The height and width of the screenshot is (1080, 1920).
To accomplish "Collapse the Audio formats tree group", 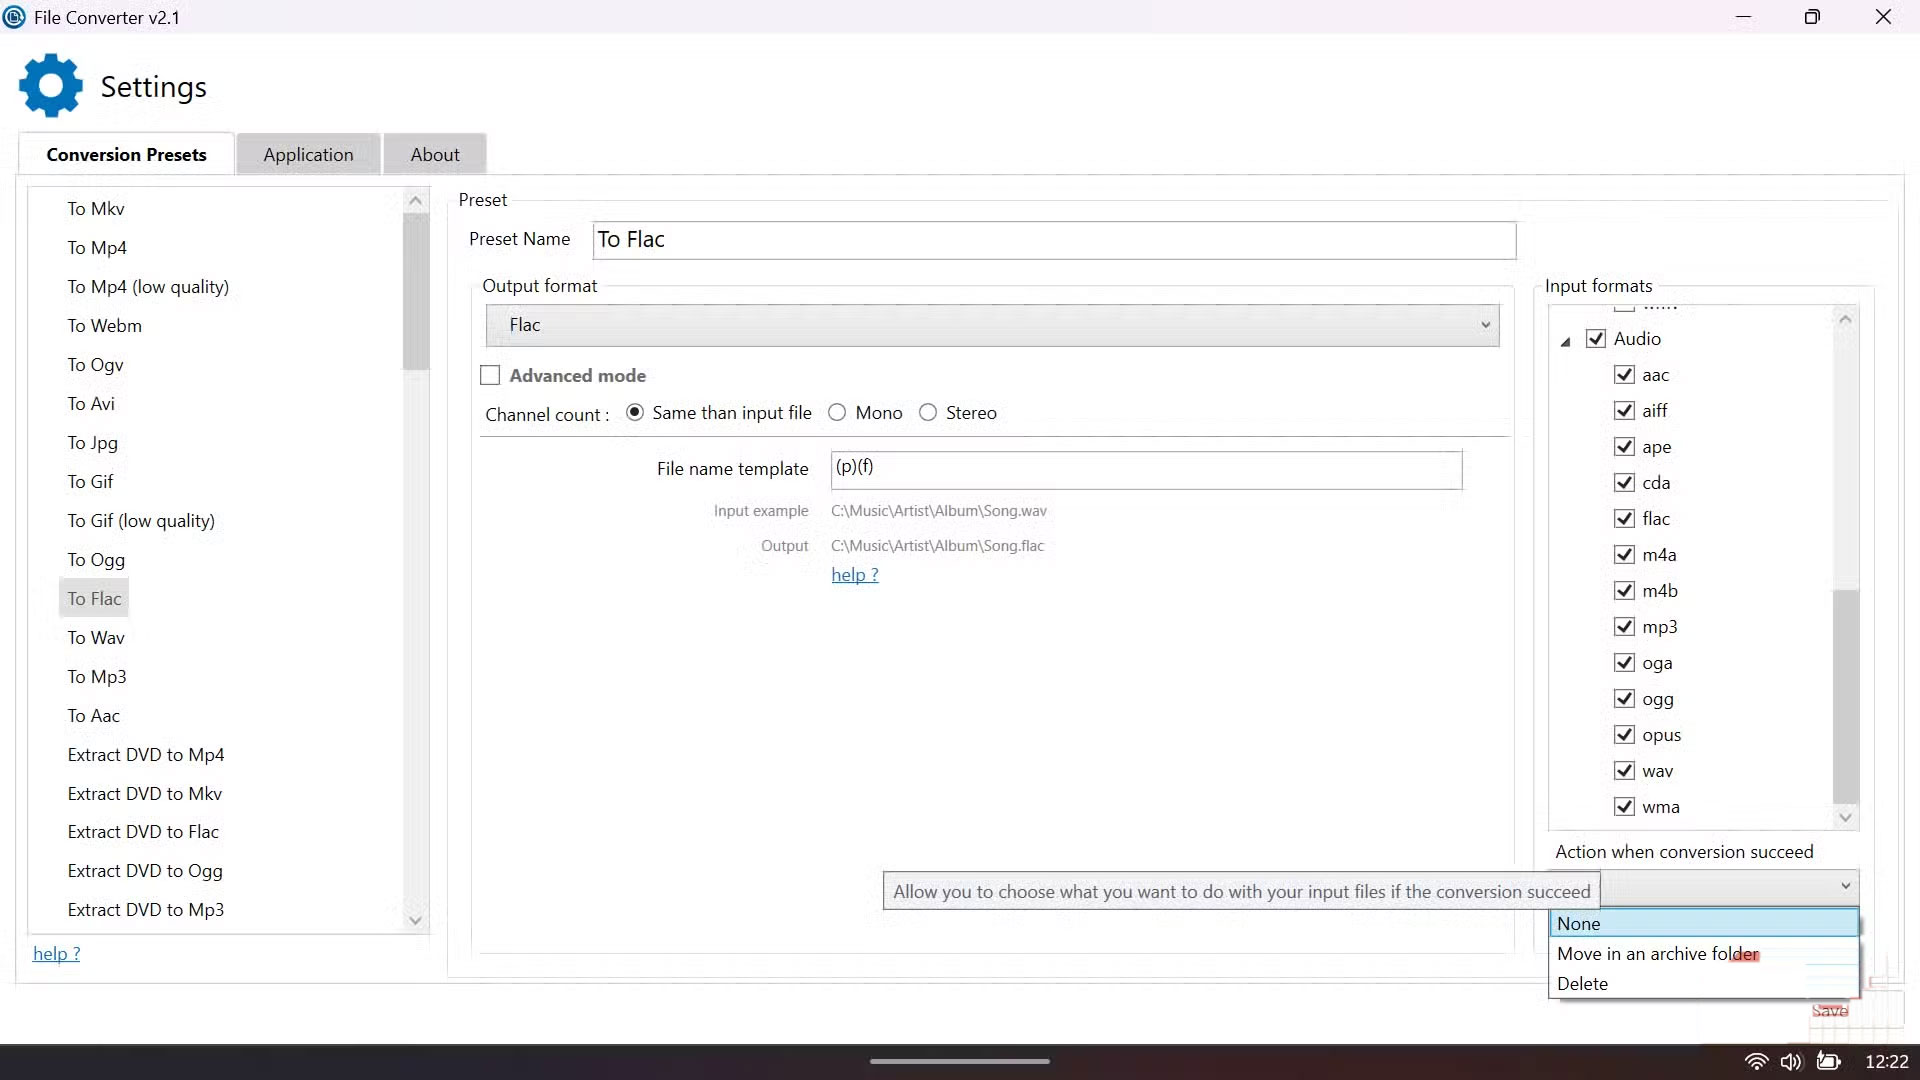I will point(1565,342).
